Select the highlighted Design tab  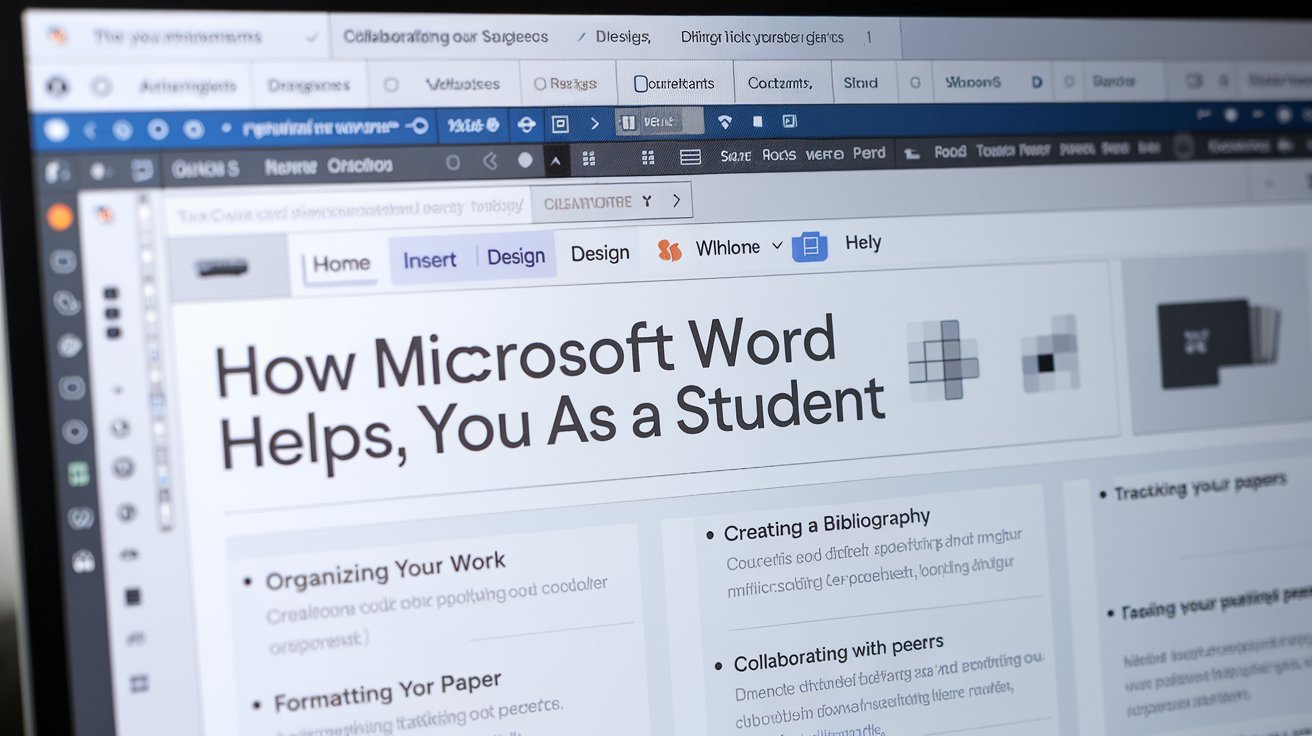(516, 256)
